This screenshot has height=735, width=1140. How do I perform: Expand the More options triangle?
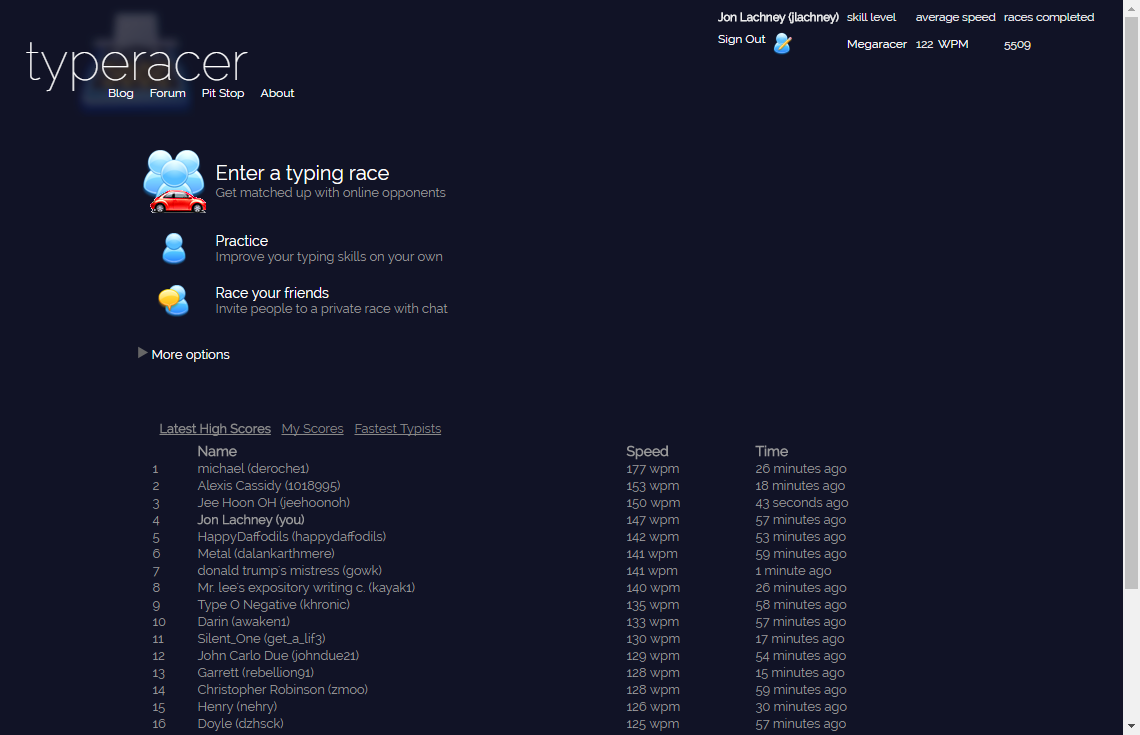point(142,353)
